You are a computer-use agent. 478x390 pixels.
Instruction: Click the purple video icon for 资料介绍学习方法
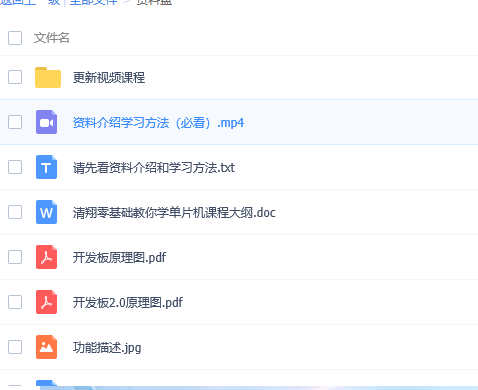[x=46, y=122]
